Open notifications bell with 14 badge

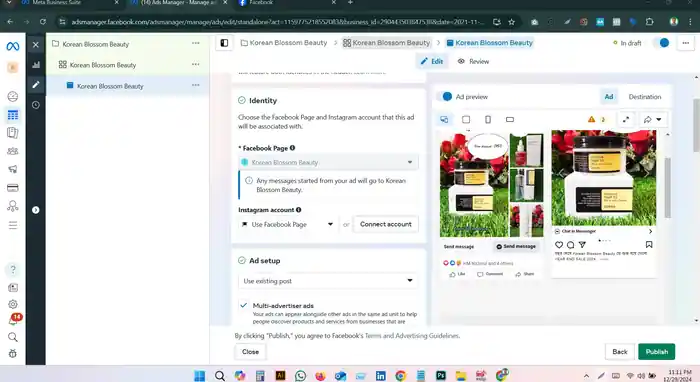[13, 320]
